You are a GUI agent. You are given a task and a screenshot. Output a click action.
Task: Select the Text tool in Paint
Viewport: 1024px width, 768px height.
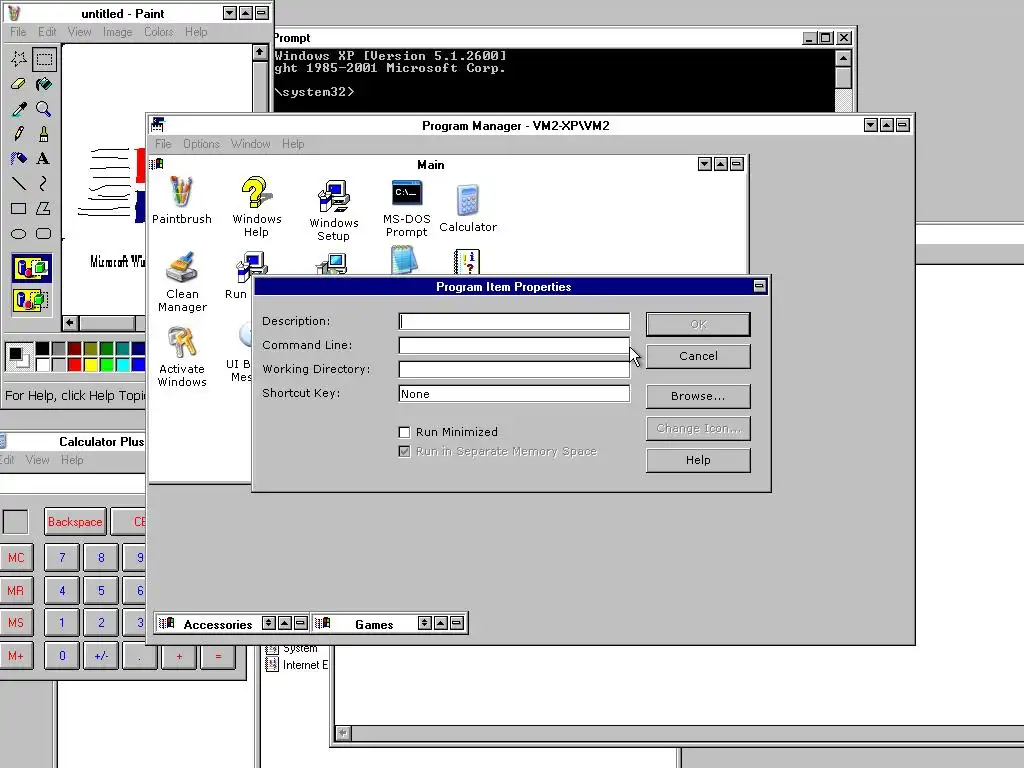coord(44,159)
